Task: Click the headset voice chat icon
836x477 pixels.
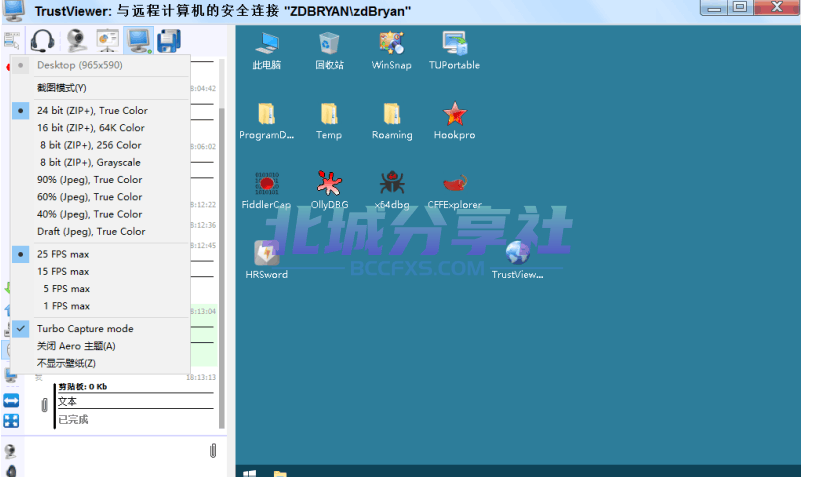Action: point(42,41)
